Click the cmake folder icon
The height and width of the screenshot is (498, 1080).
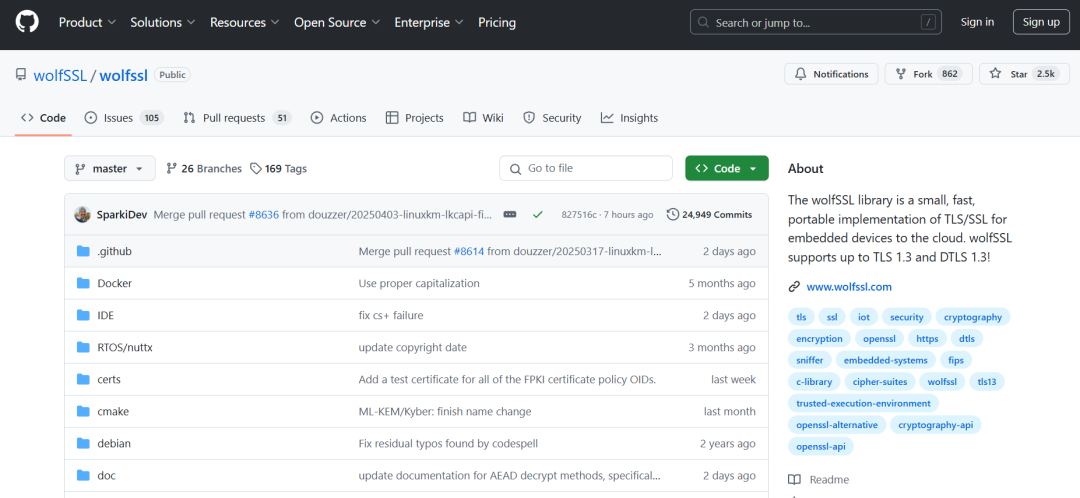[x=83, y=411]
